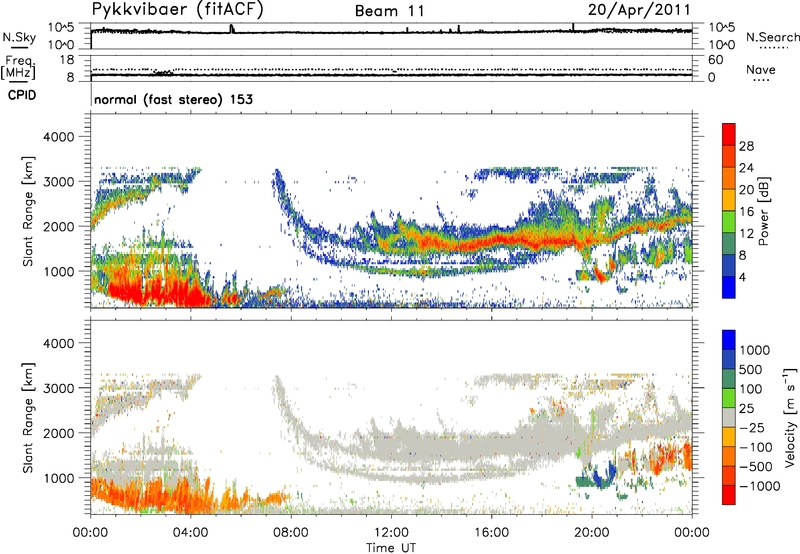Click the 12:00 time tick label
The width and height of the screenshot is (800, 554).
391,533
